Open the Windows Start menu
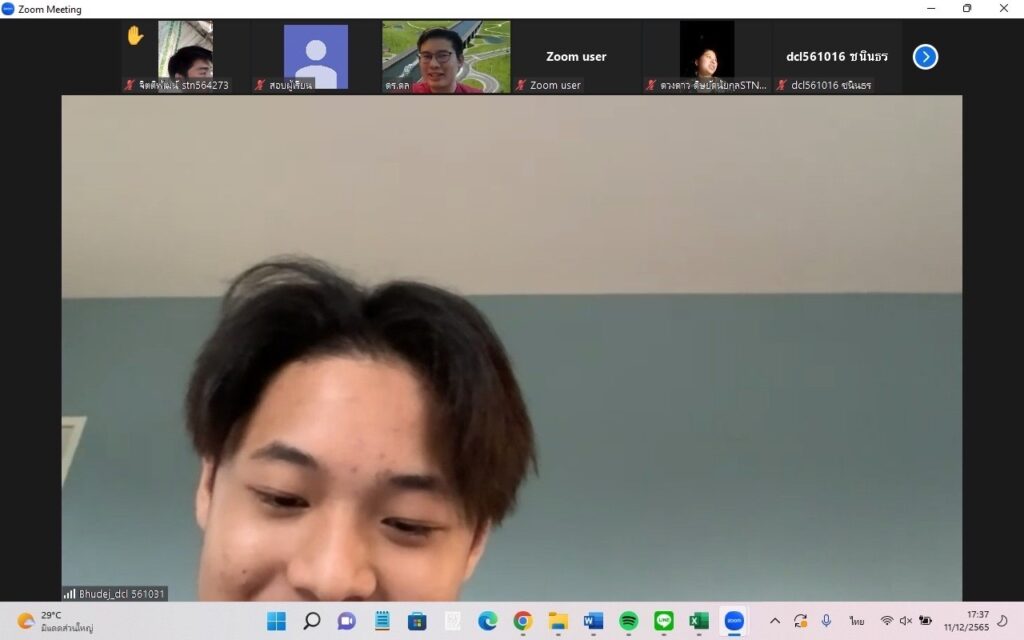Image resolution: width=1024 pixels, height=640 pixels. (277, 621)
